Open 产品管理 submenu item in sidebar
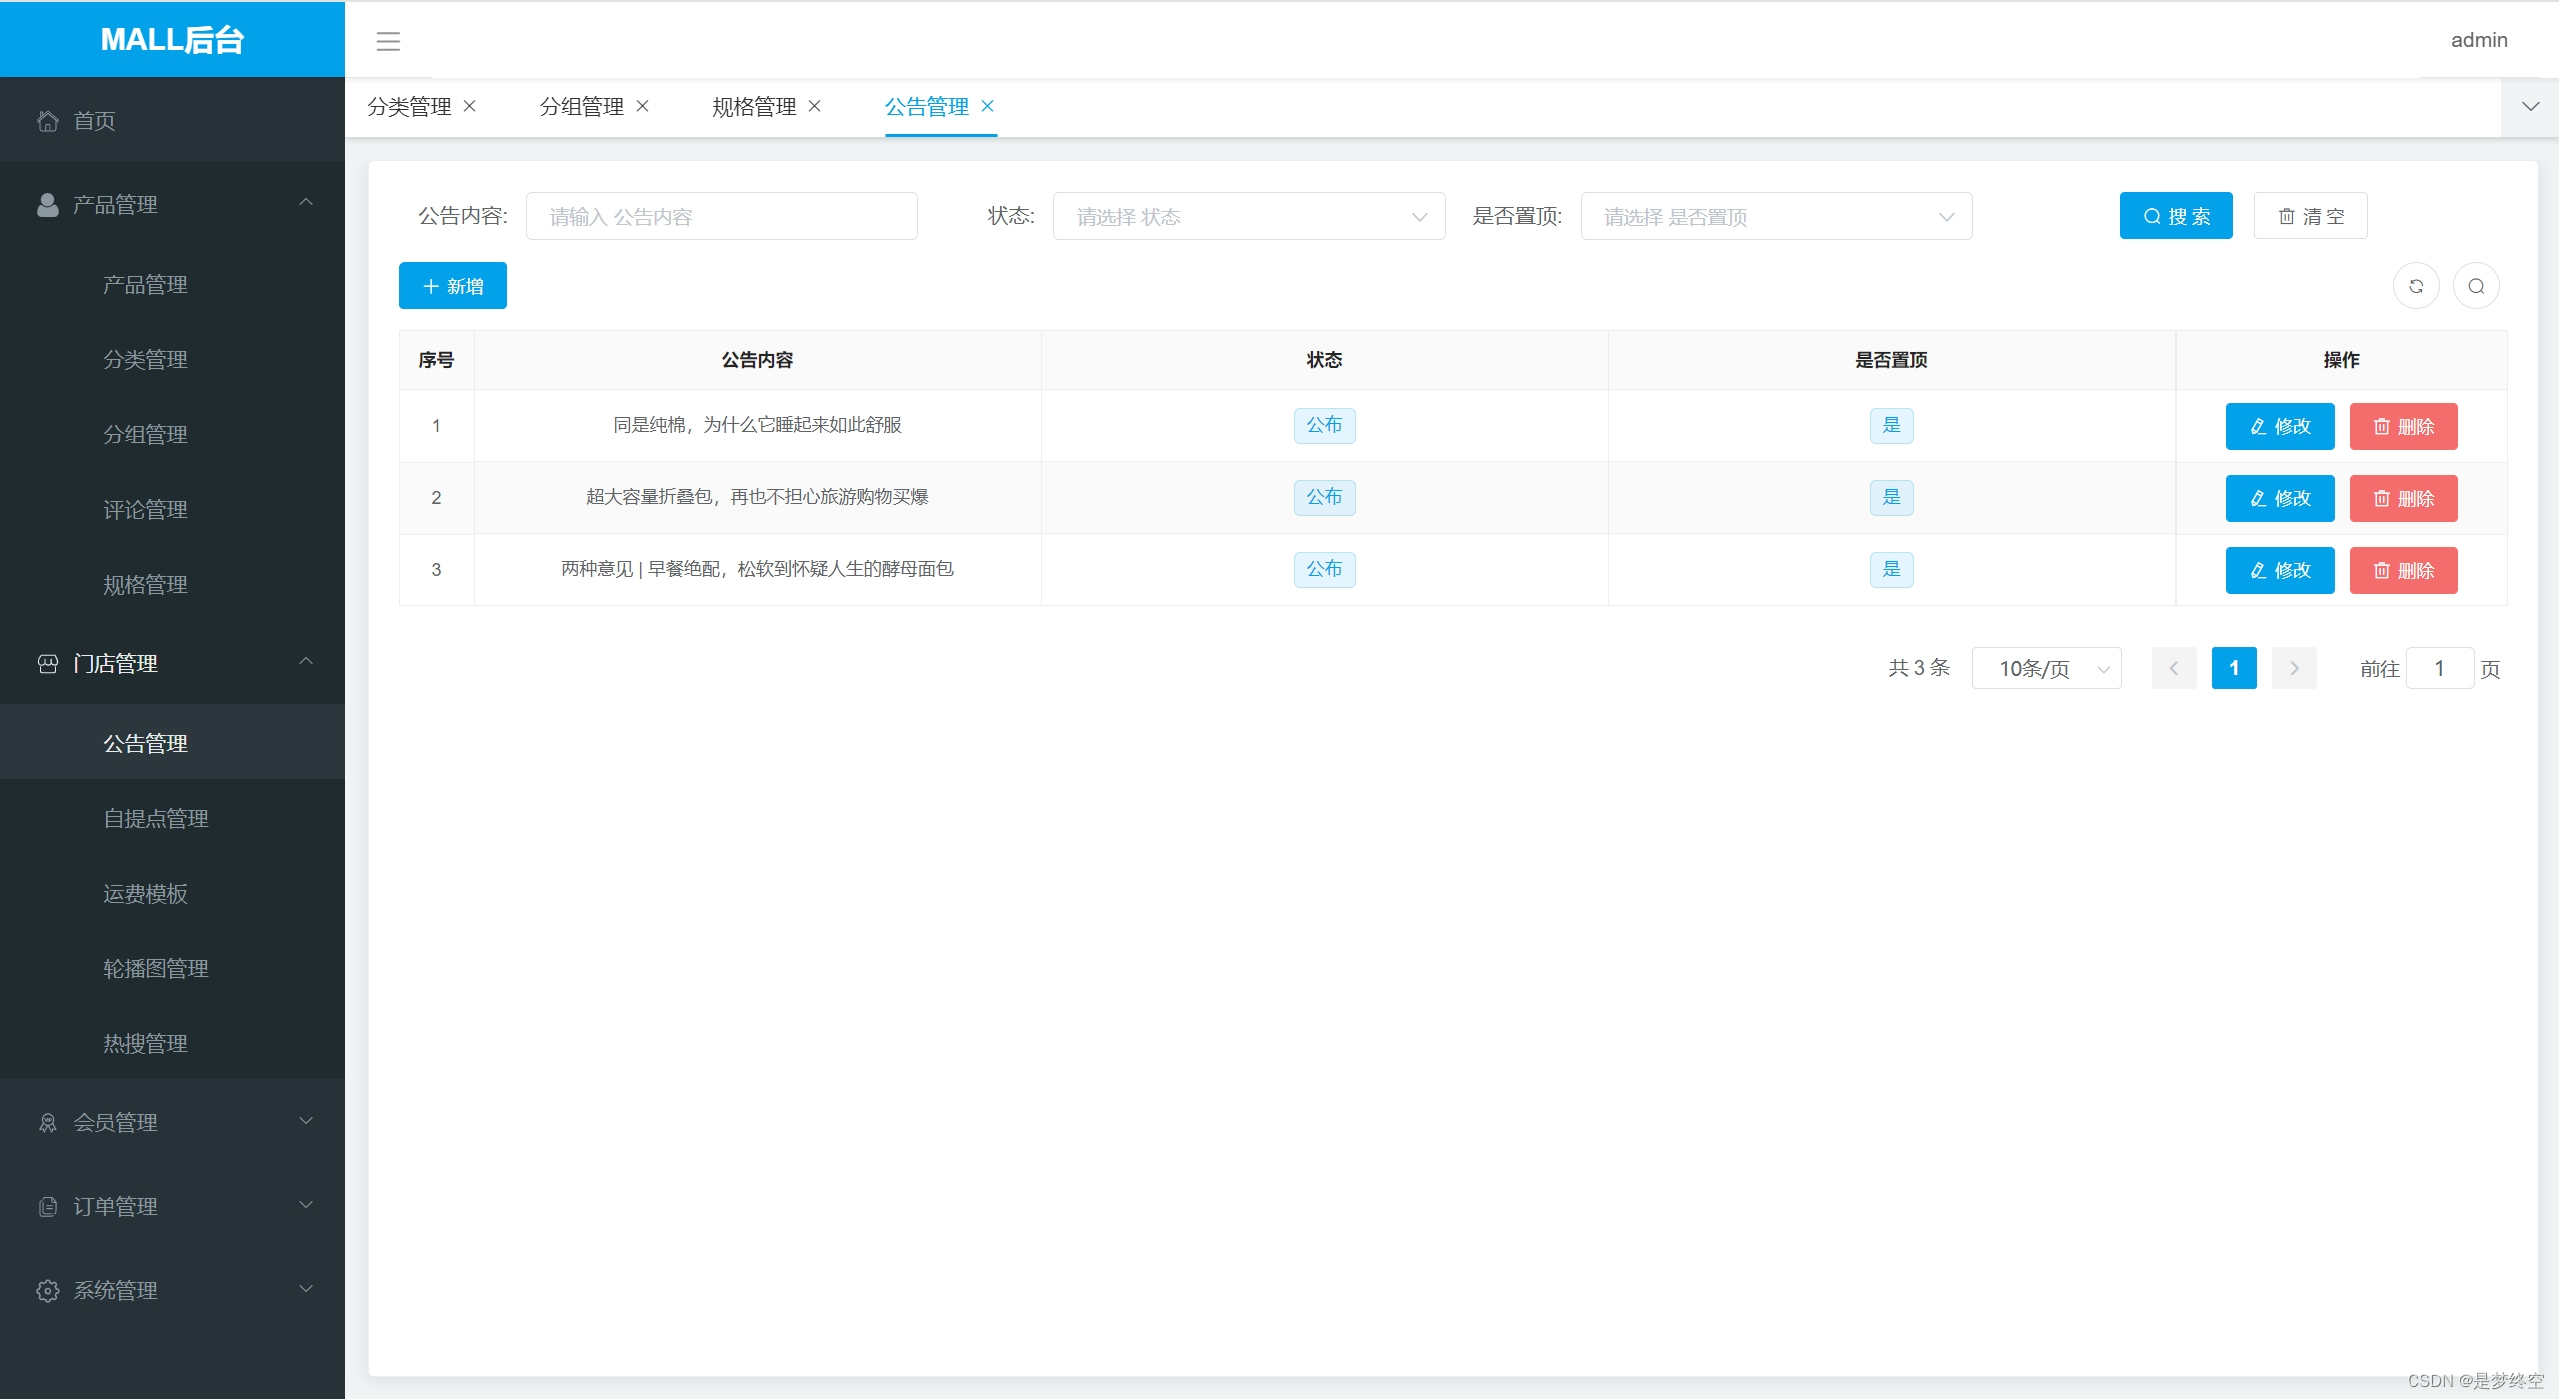Image resolution: width=2559 pixels, height=1399 pixels. point(172,285)
